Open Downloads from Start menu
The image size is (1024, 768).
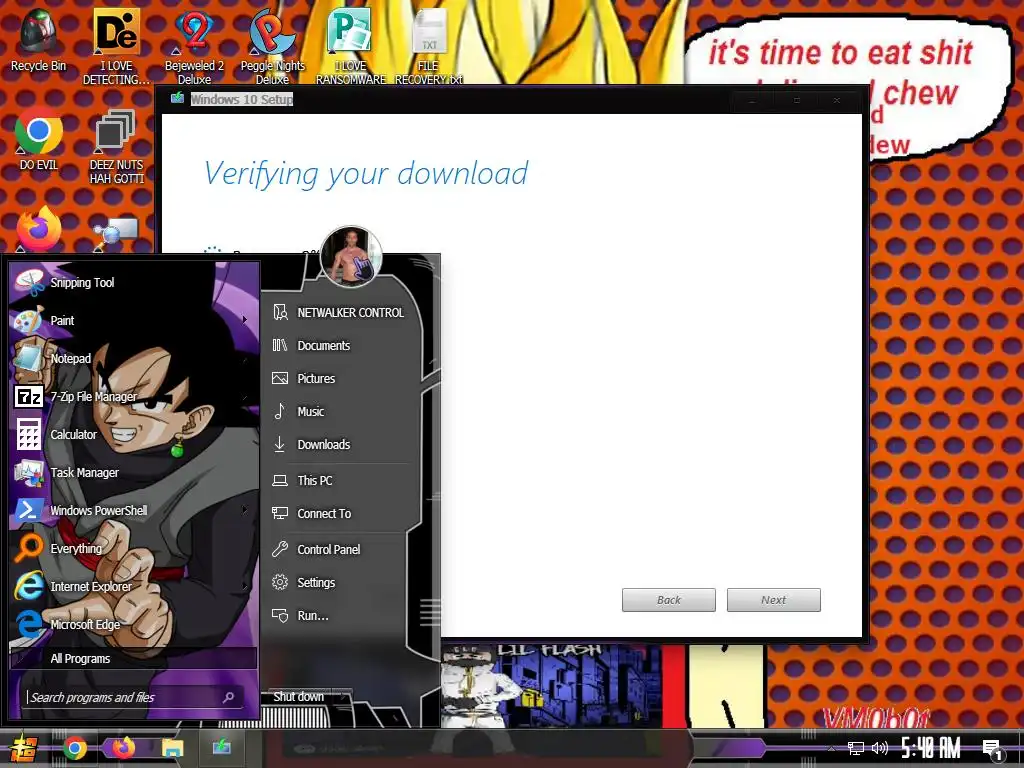point(339,445)
